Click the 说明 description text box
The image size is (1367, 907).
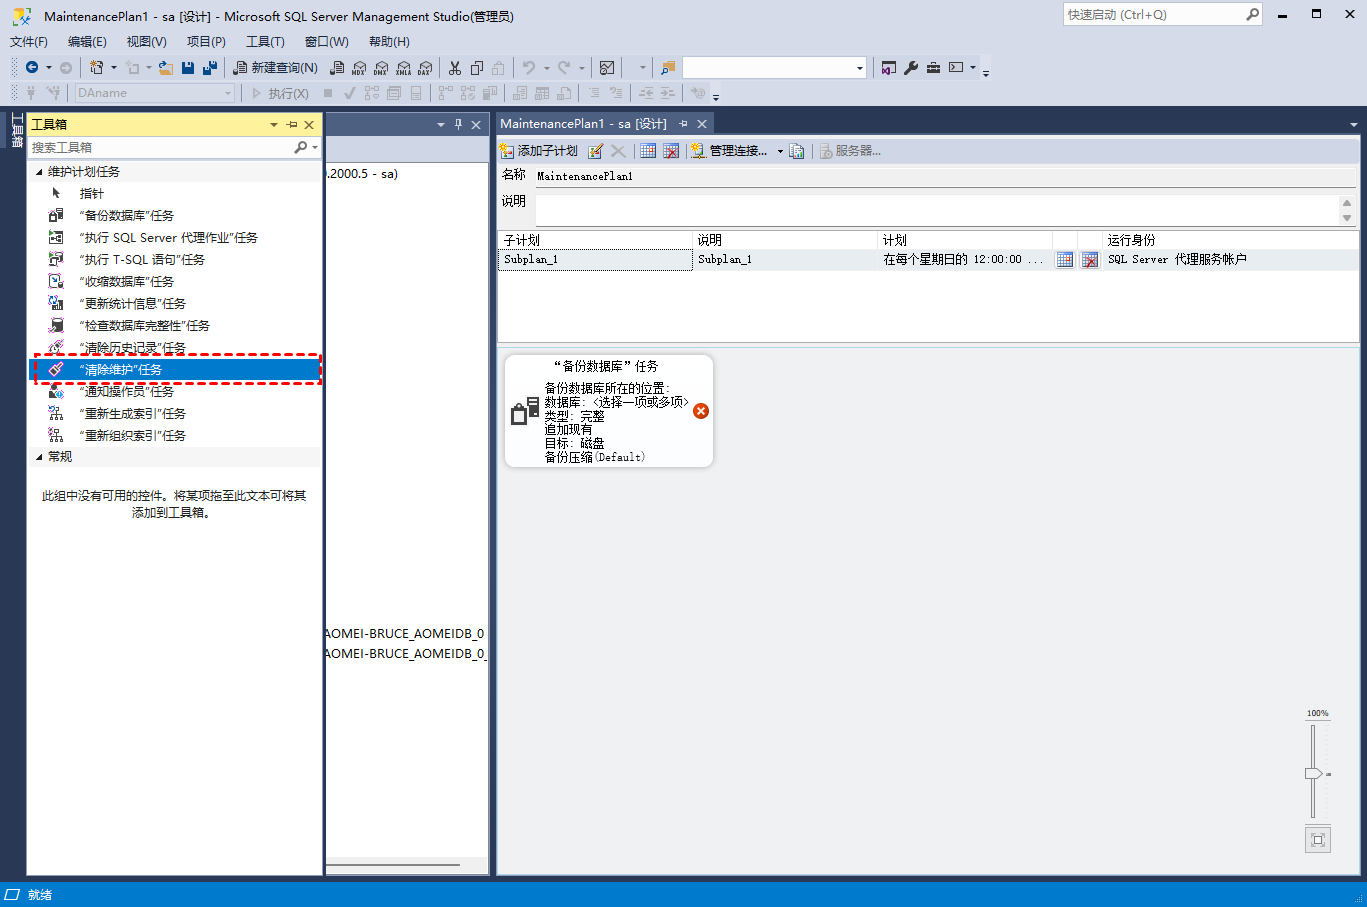pos(938,210)
